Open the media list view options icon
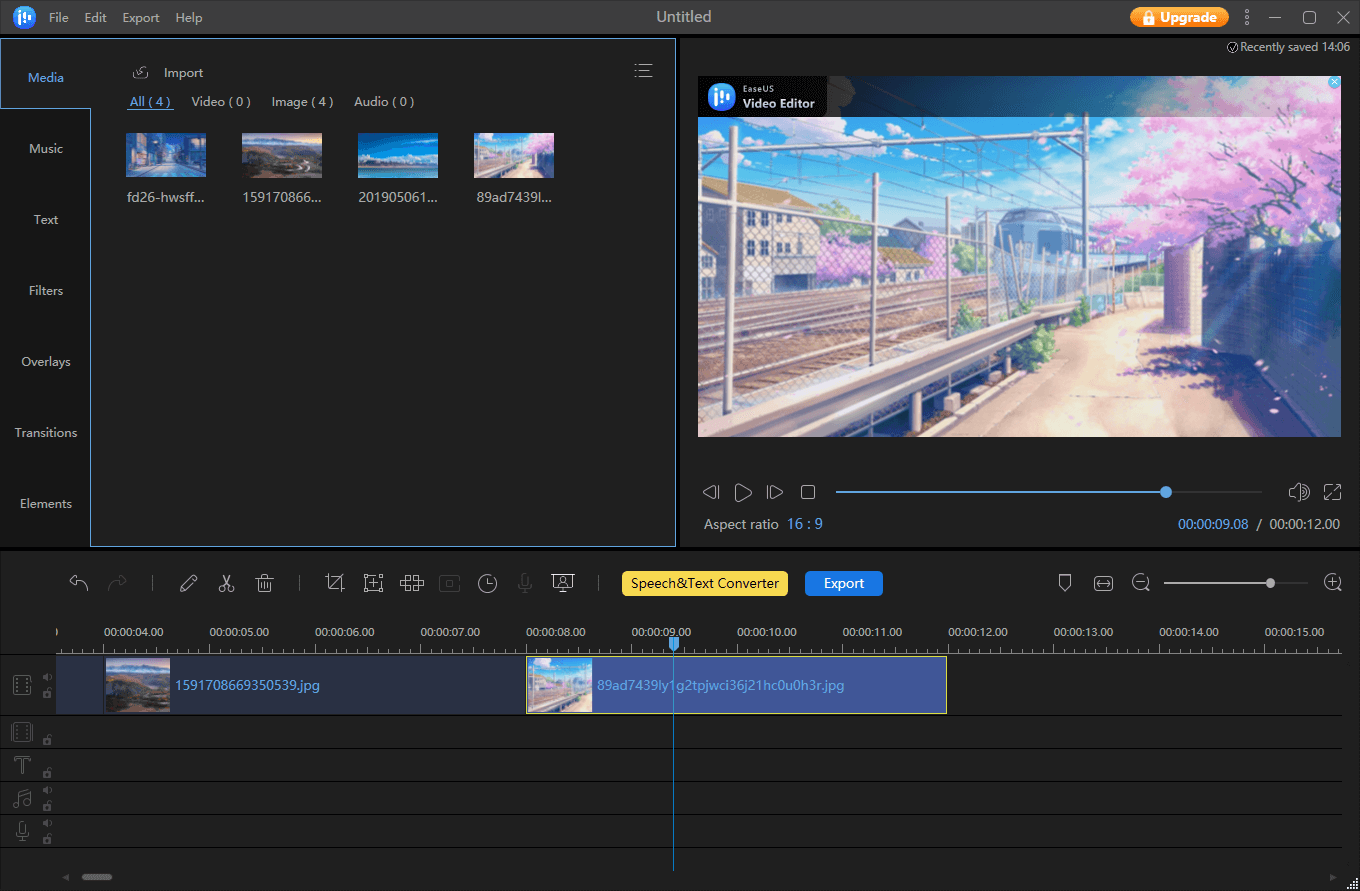The height and width of the screenshot is (891, 1360). pyautogui.click(x=643, y=70)
